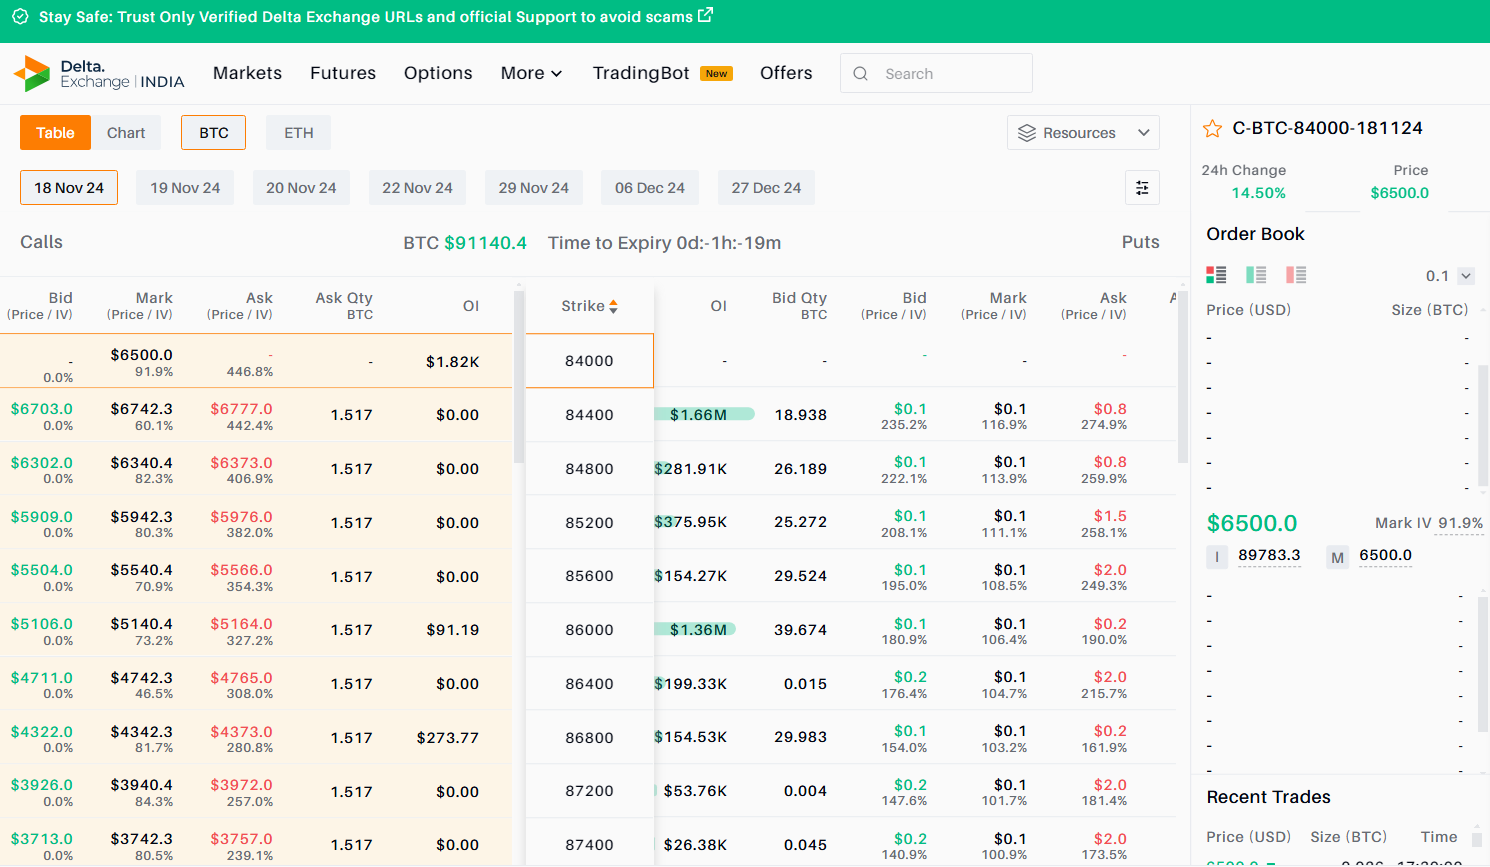Viewport: 1490px width, 867px height.
Task: Click the Ask Qty BTC column header
Action: pyautogui.click(x=344, y=306)
